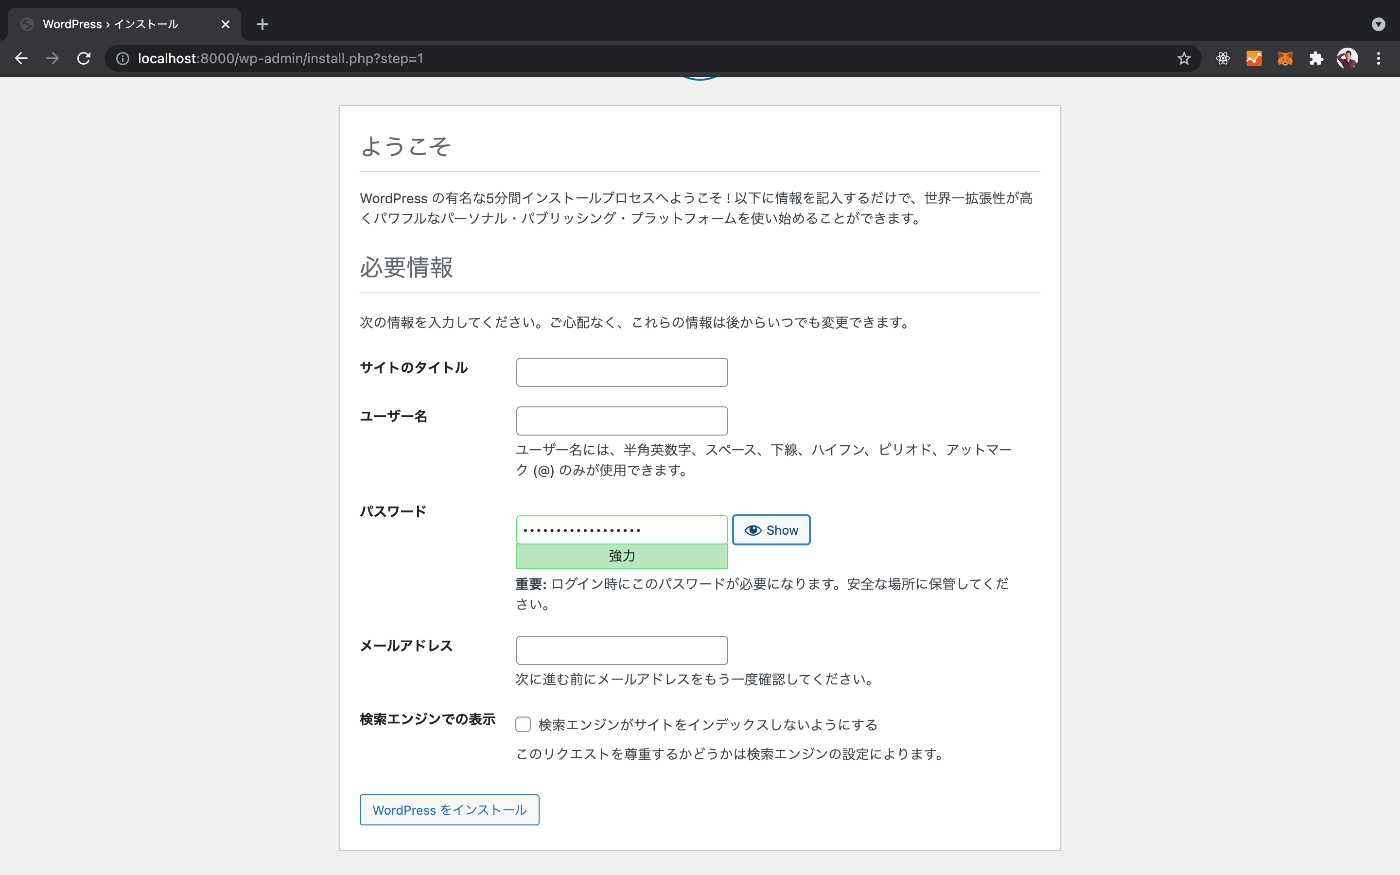The width and height of the screenshot is (1400, 875).
Task: Open the tab search dropdown arrow
Action: pyautogui.click(x=1378, y=23)
